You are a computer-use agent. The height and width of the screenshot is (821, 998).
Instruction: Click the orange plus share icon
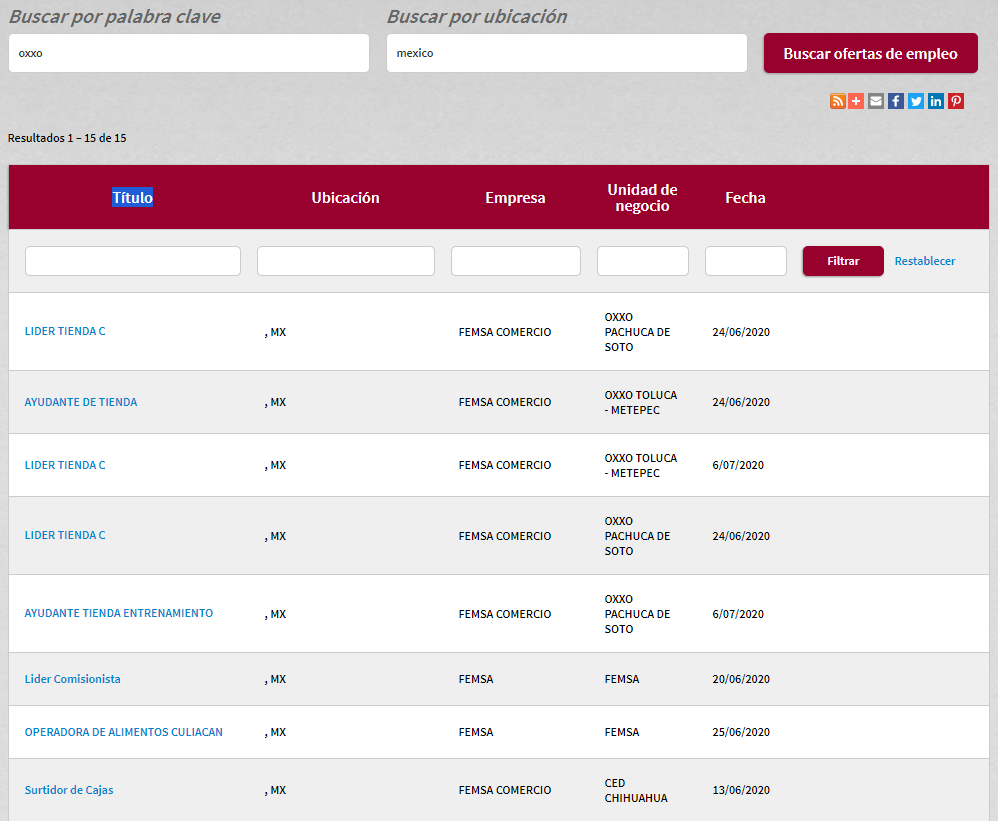point(856,101)
